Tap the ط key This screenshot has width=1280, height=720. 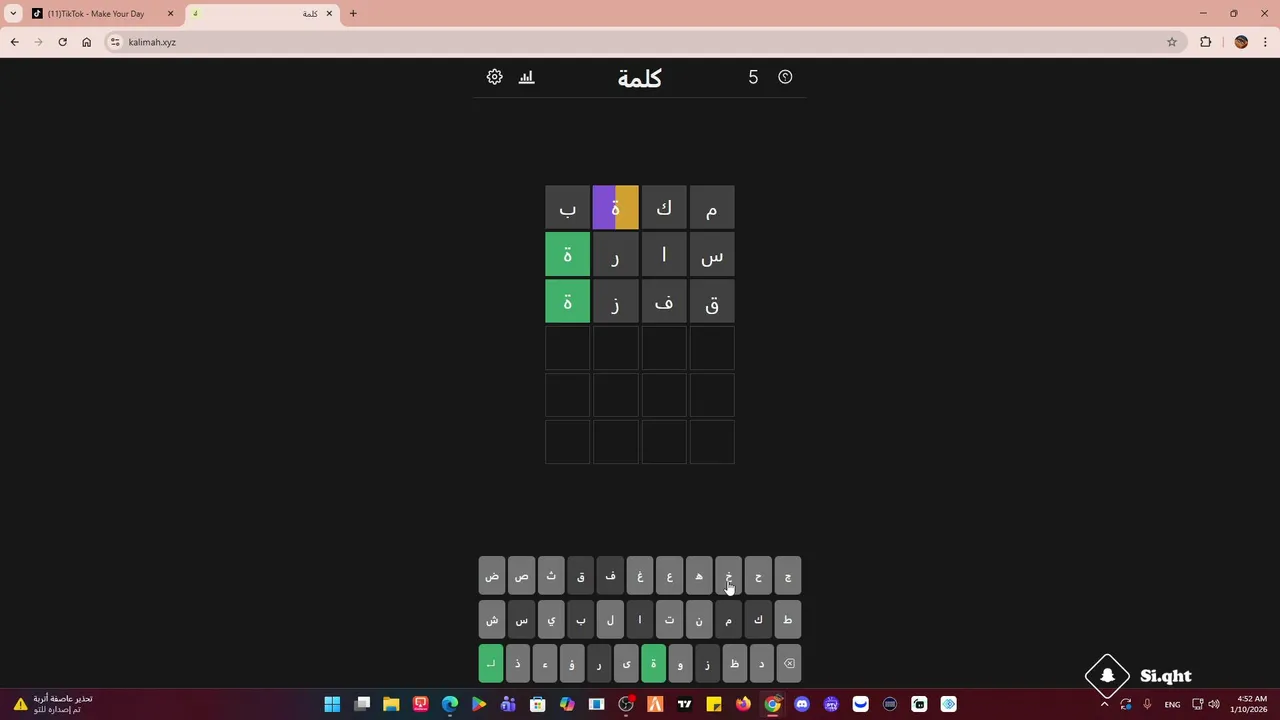pyautogui.click(x=788, y=620)
